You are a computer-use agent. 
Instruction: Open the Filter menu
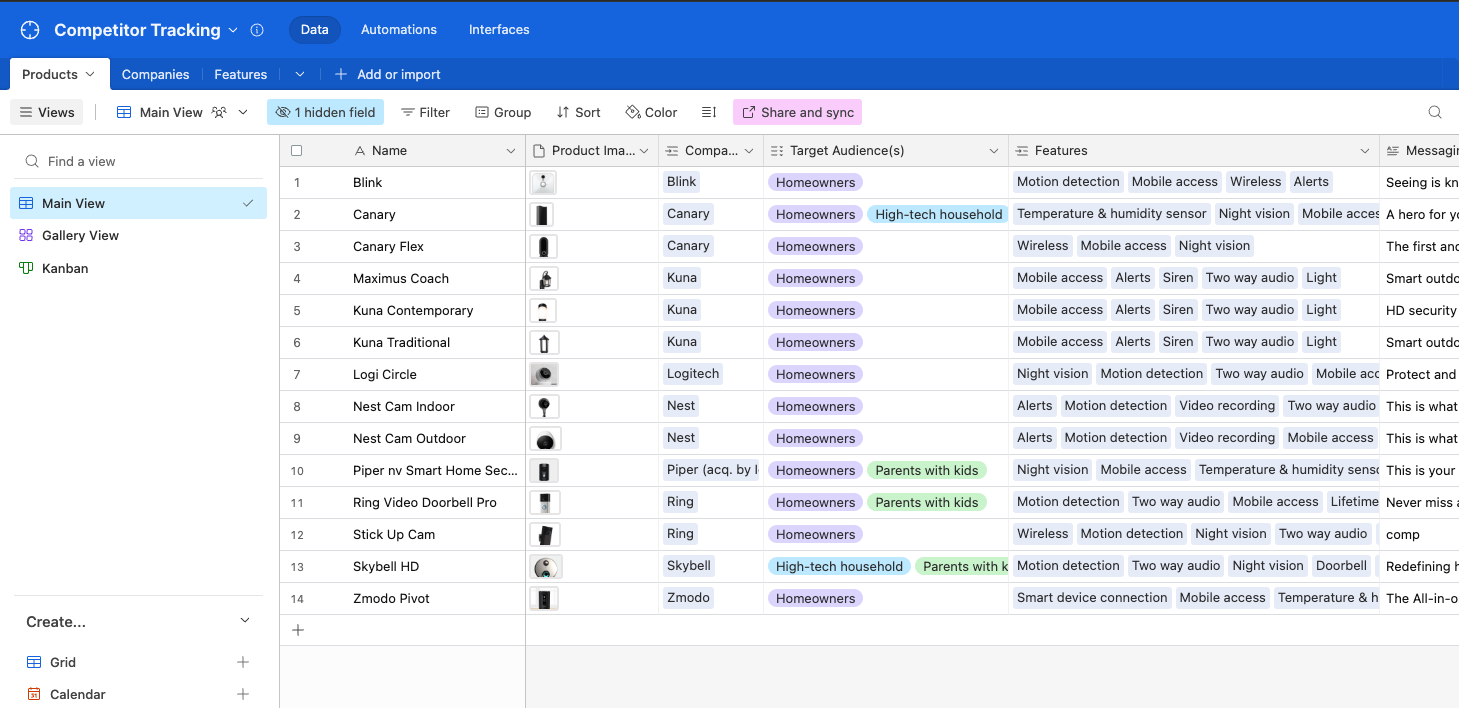click(x=425, y=112)
